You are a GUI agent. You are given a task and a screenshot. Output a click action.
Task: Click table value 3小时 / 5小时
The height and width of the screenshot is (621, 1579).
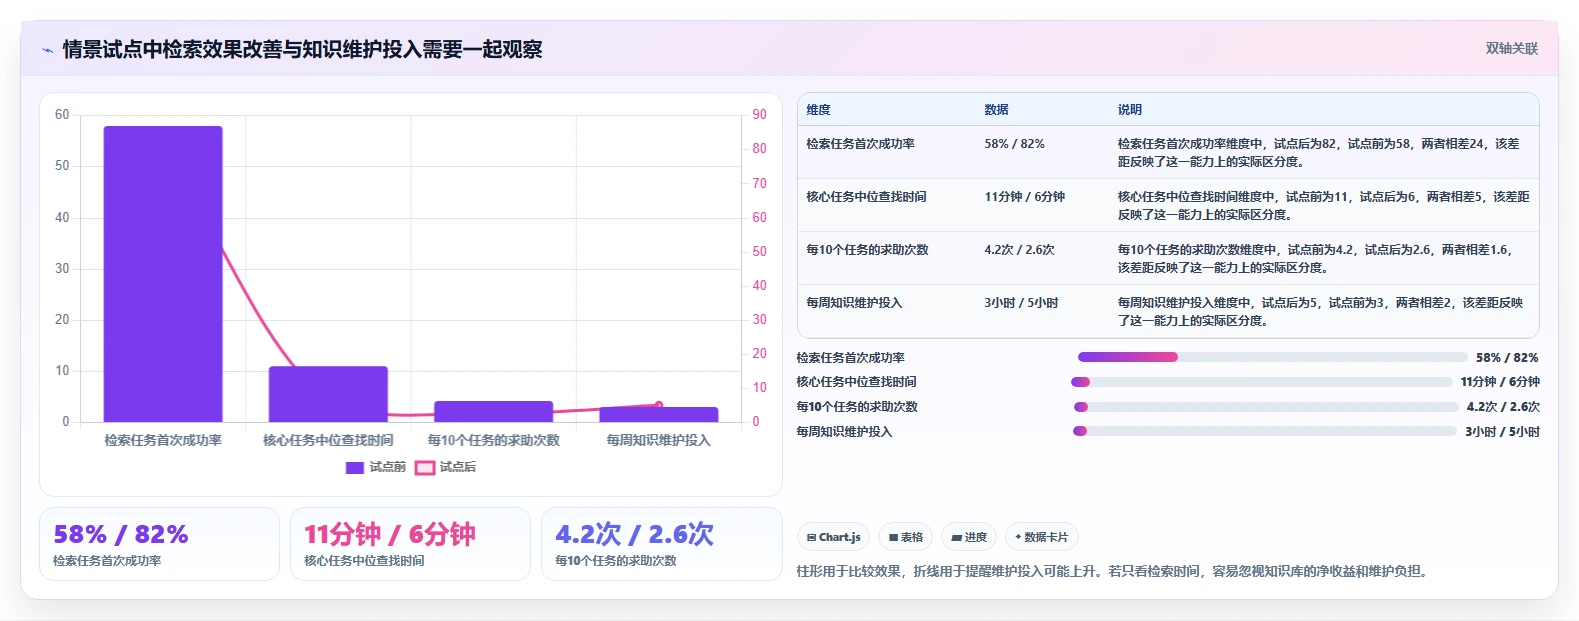(x=1021, y=303)
